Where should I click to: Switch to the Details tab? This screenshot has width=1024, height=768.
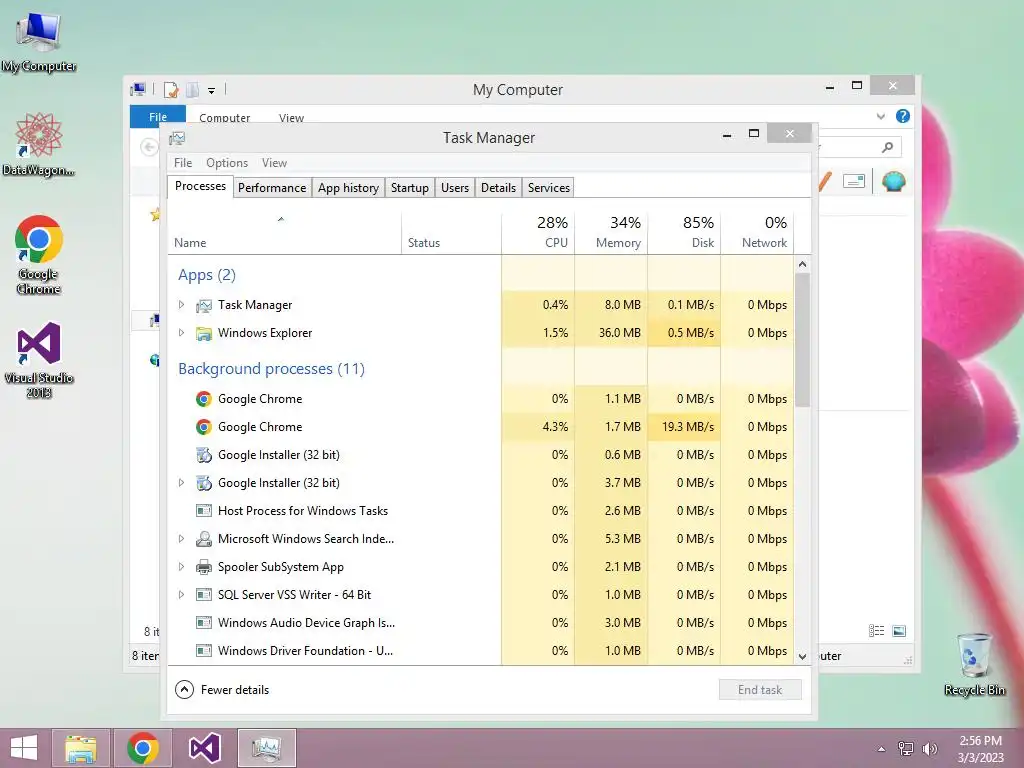click(498, 188)
